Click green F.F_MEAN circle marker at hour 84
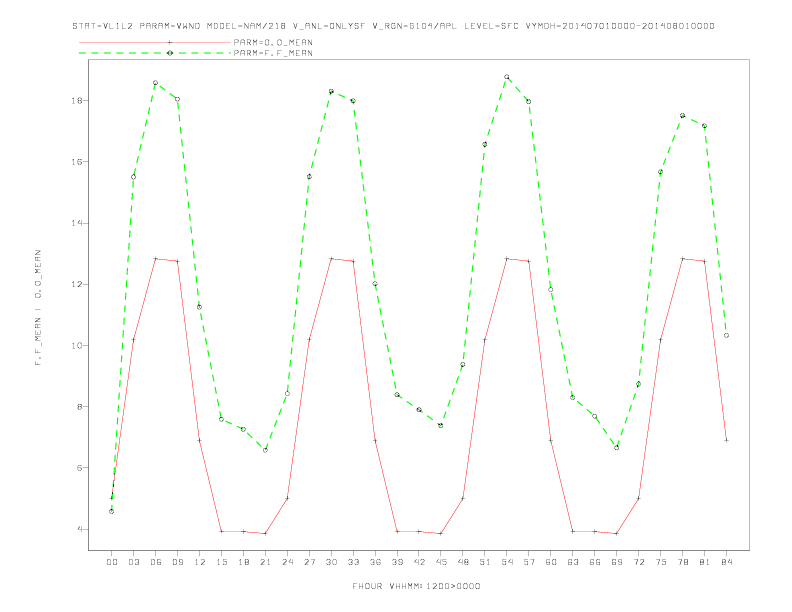Screen dimensions: 792x612 point(726,335)
